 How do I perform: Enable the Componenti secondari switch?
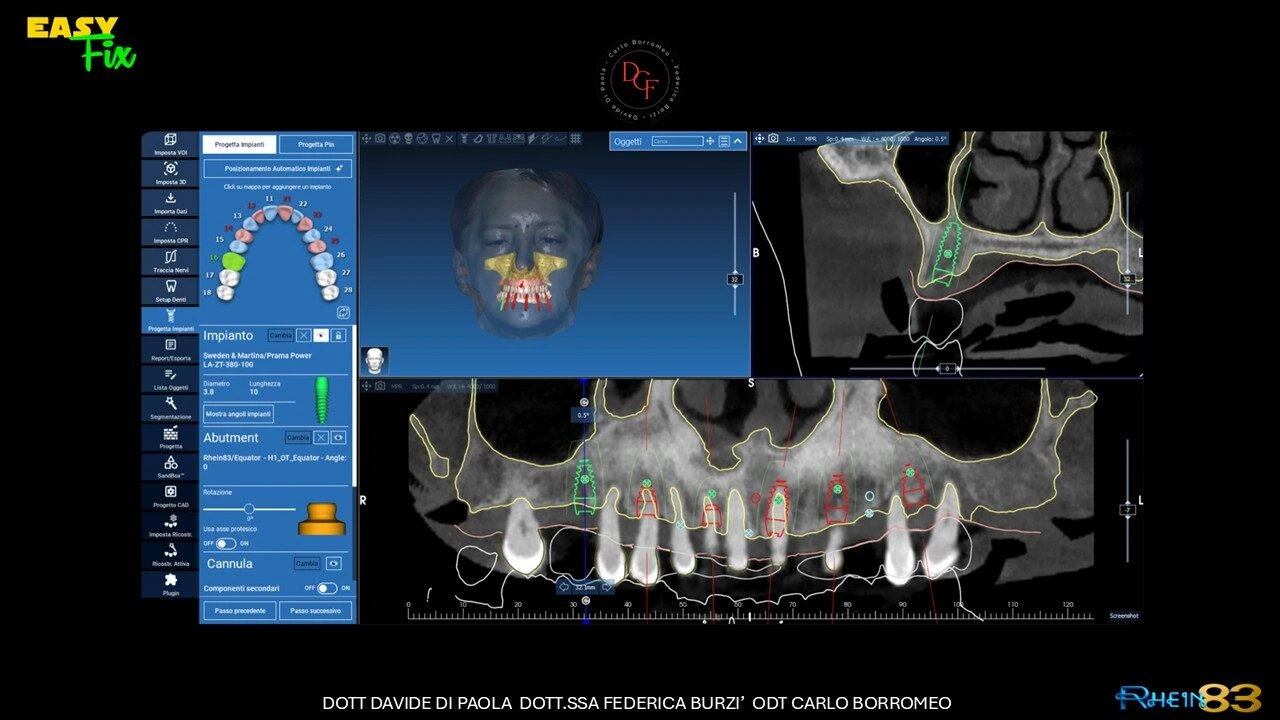327,588
